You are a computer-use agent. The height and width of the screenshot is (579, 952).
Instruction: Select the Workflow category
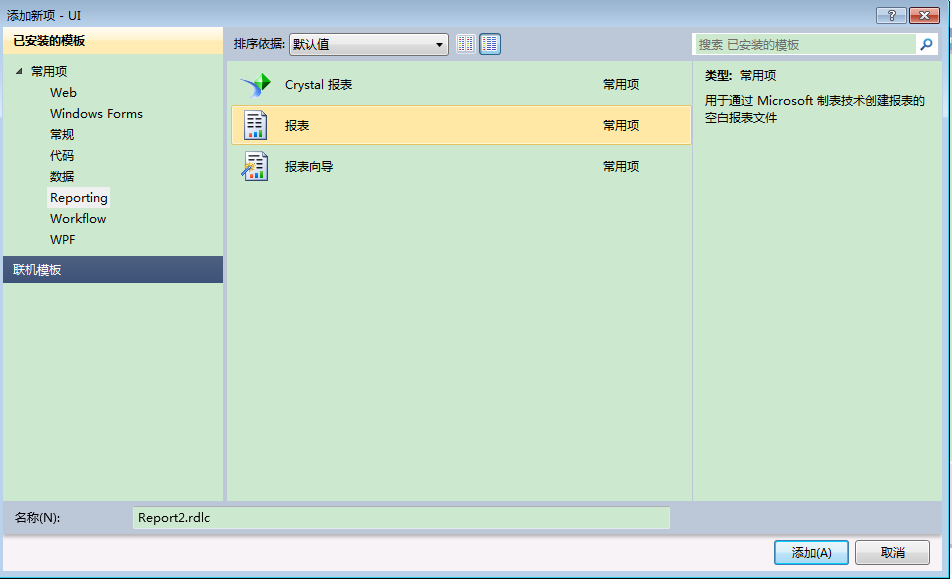pyautogui.click(x=78, y=218)
